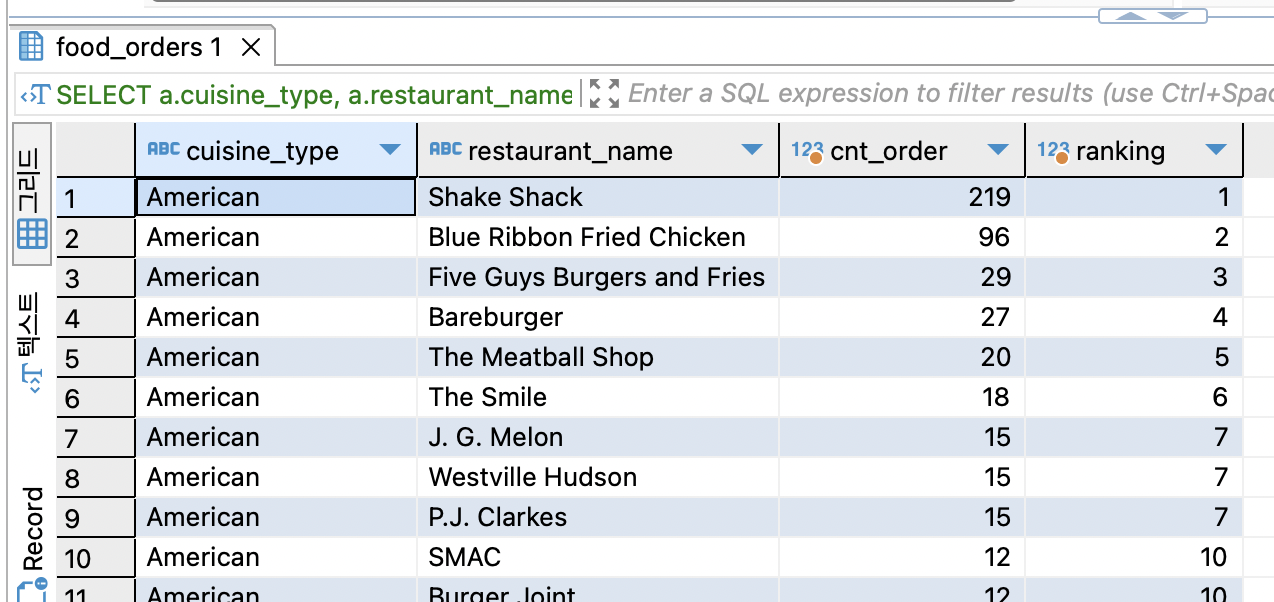This screenshot has width=1274, height=602.
Task: Click the table icon on food_orders tab
Action: click(32, 46)
